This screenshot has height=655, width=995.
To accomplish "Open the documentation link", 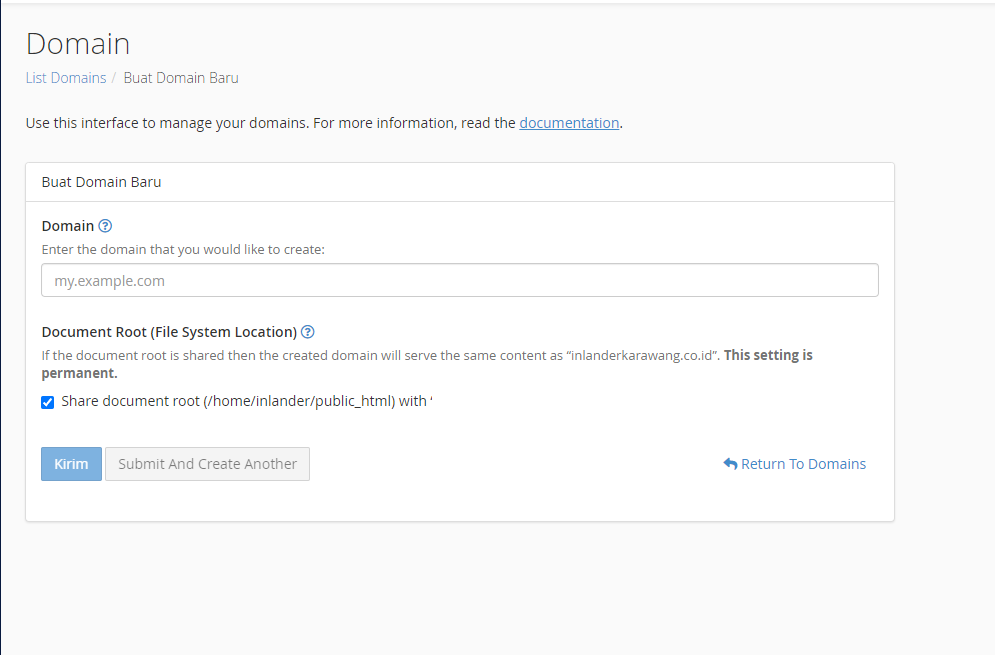I will (x=569, y=123).
